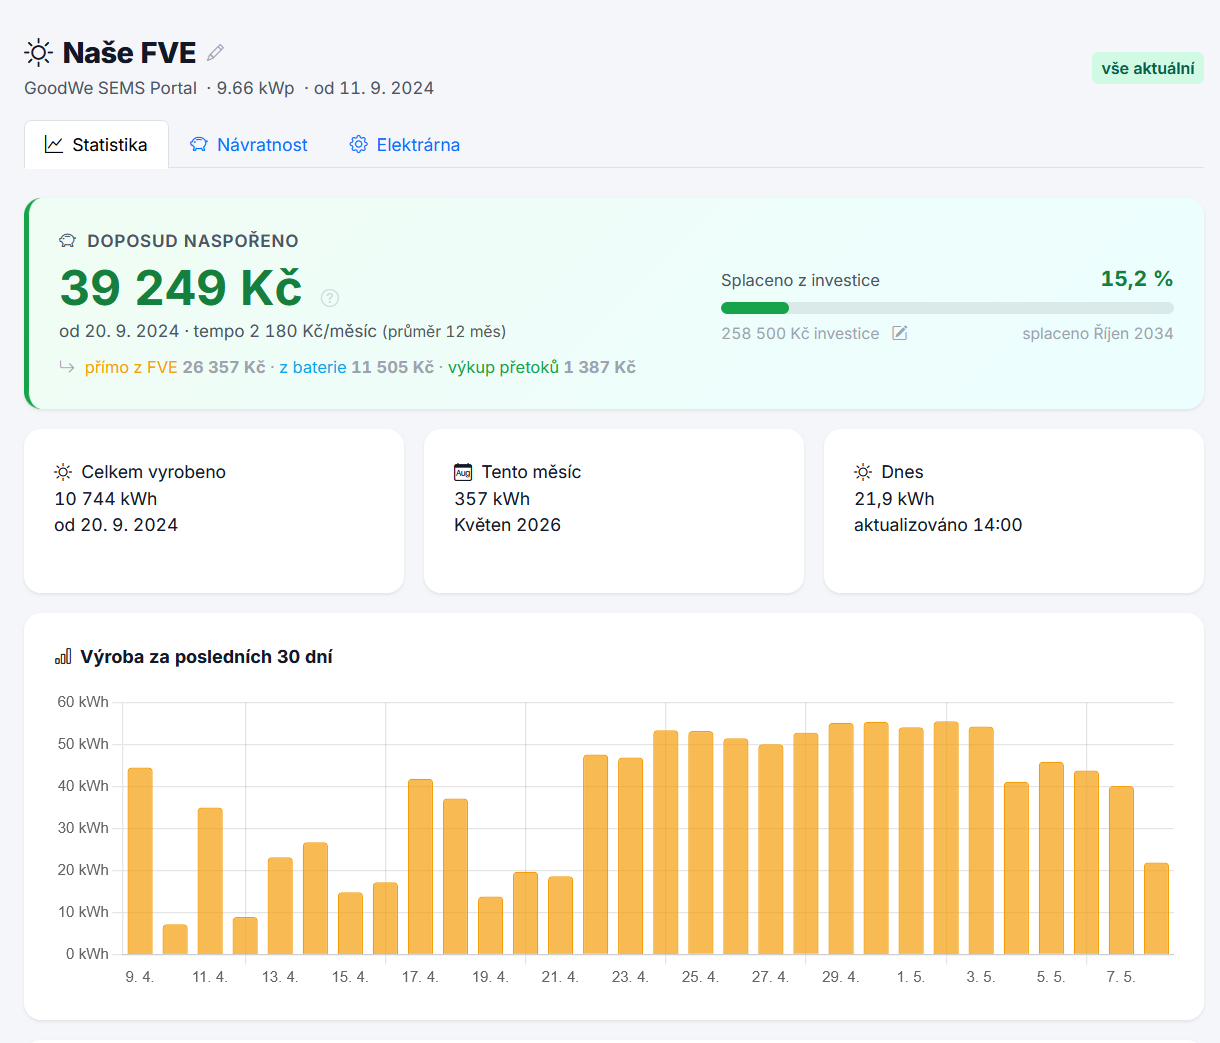Click the edit pencil next to Naše FVE
This screenshot has height=1043, width=1220.
coord(215,52)
